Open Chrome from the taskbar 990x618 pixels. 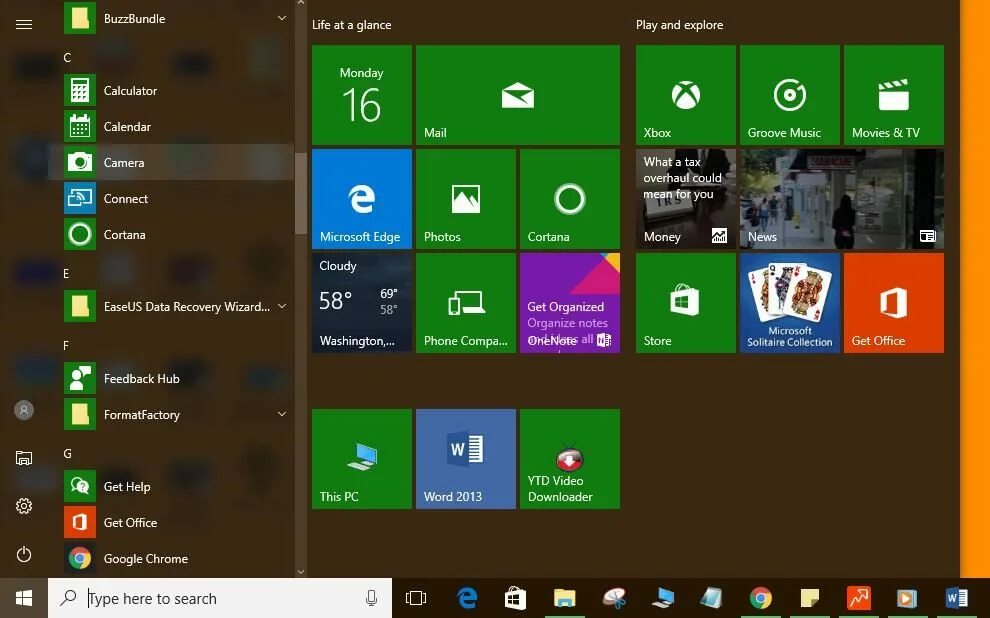[x=760, y=598]
